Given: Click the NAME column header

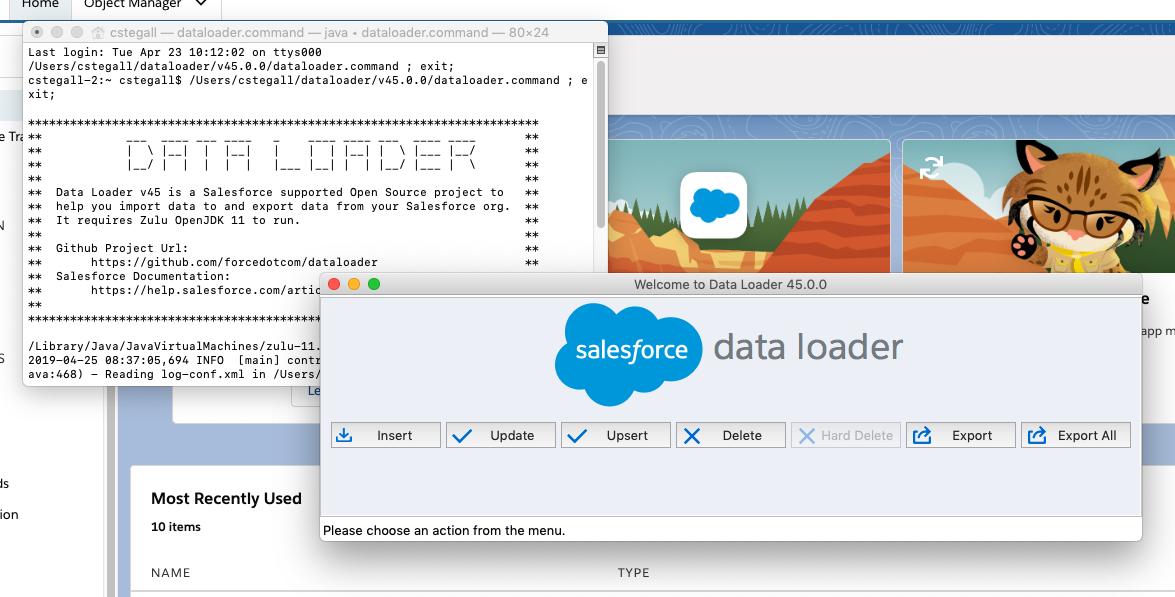Looking at the screenshot, I should [x=170, y=572].
